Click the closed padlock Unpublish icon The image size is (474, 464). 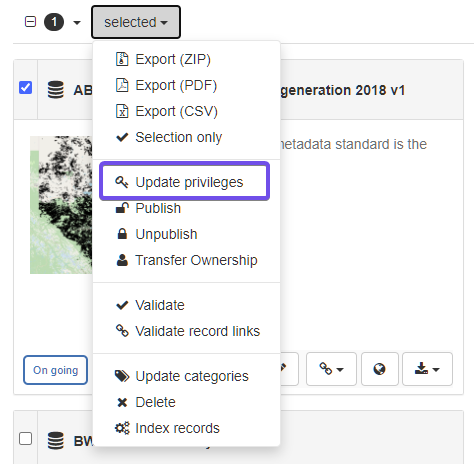(x=122, y=234)
